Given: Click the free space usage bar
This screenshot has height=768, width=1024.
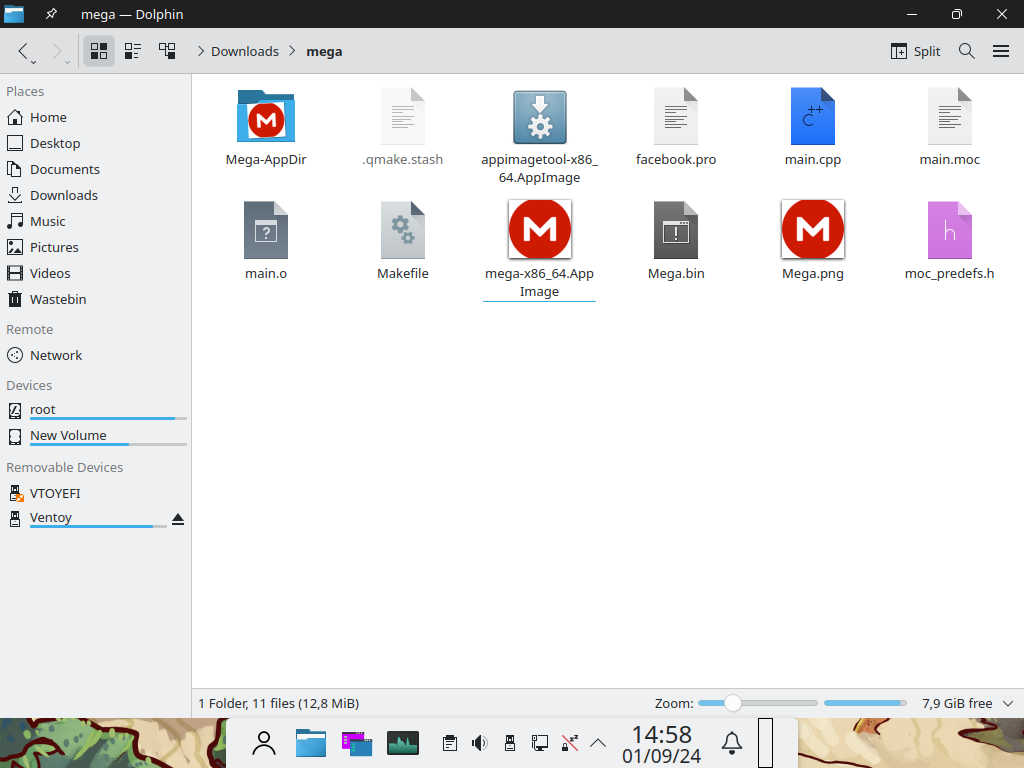Looking at the screenshot, I should coord(865,703).
